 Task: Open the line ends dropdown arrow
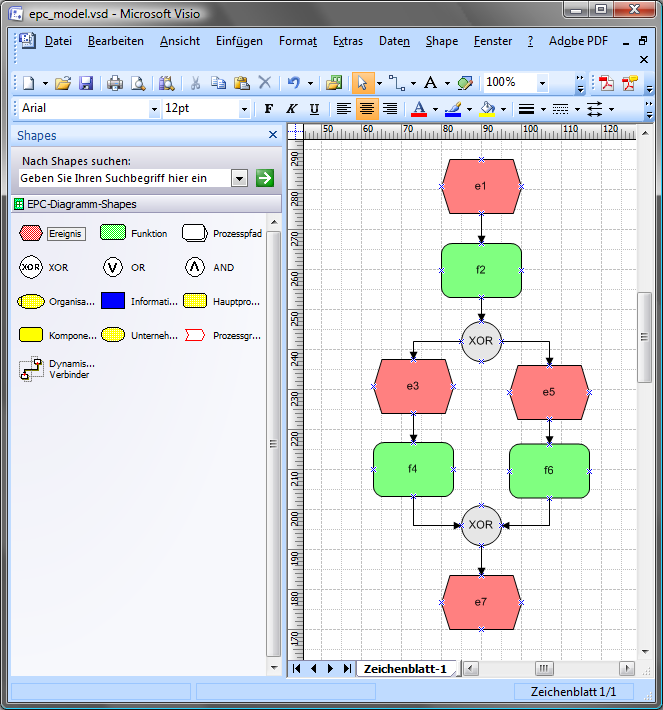coord(611,109)
